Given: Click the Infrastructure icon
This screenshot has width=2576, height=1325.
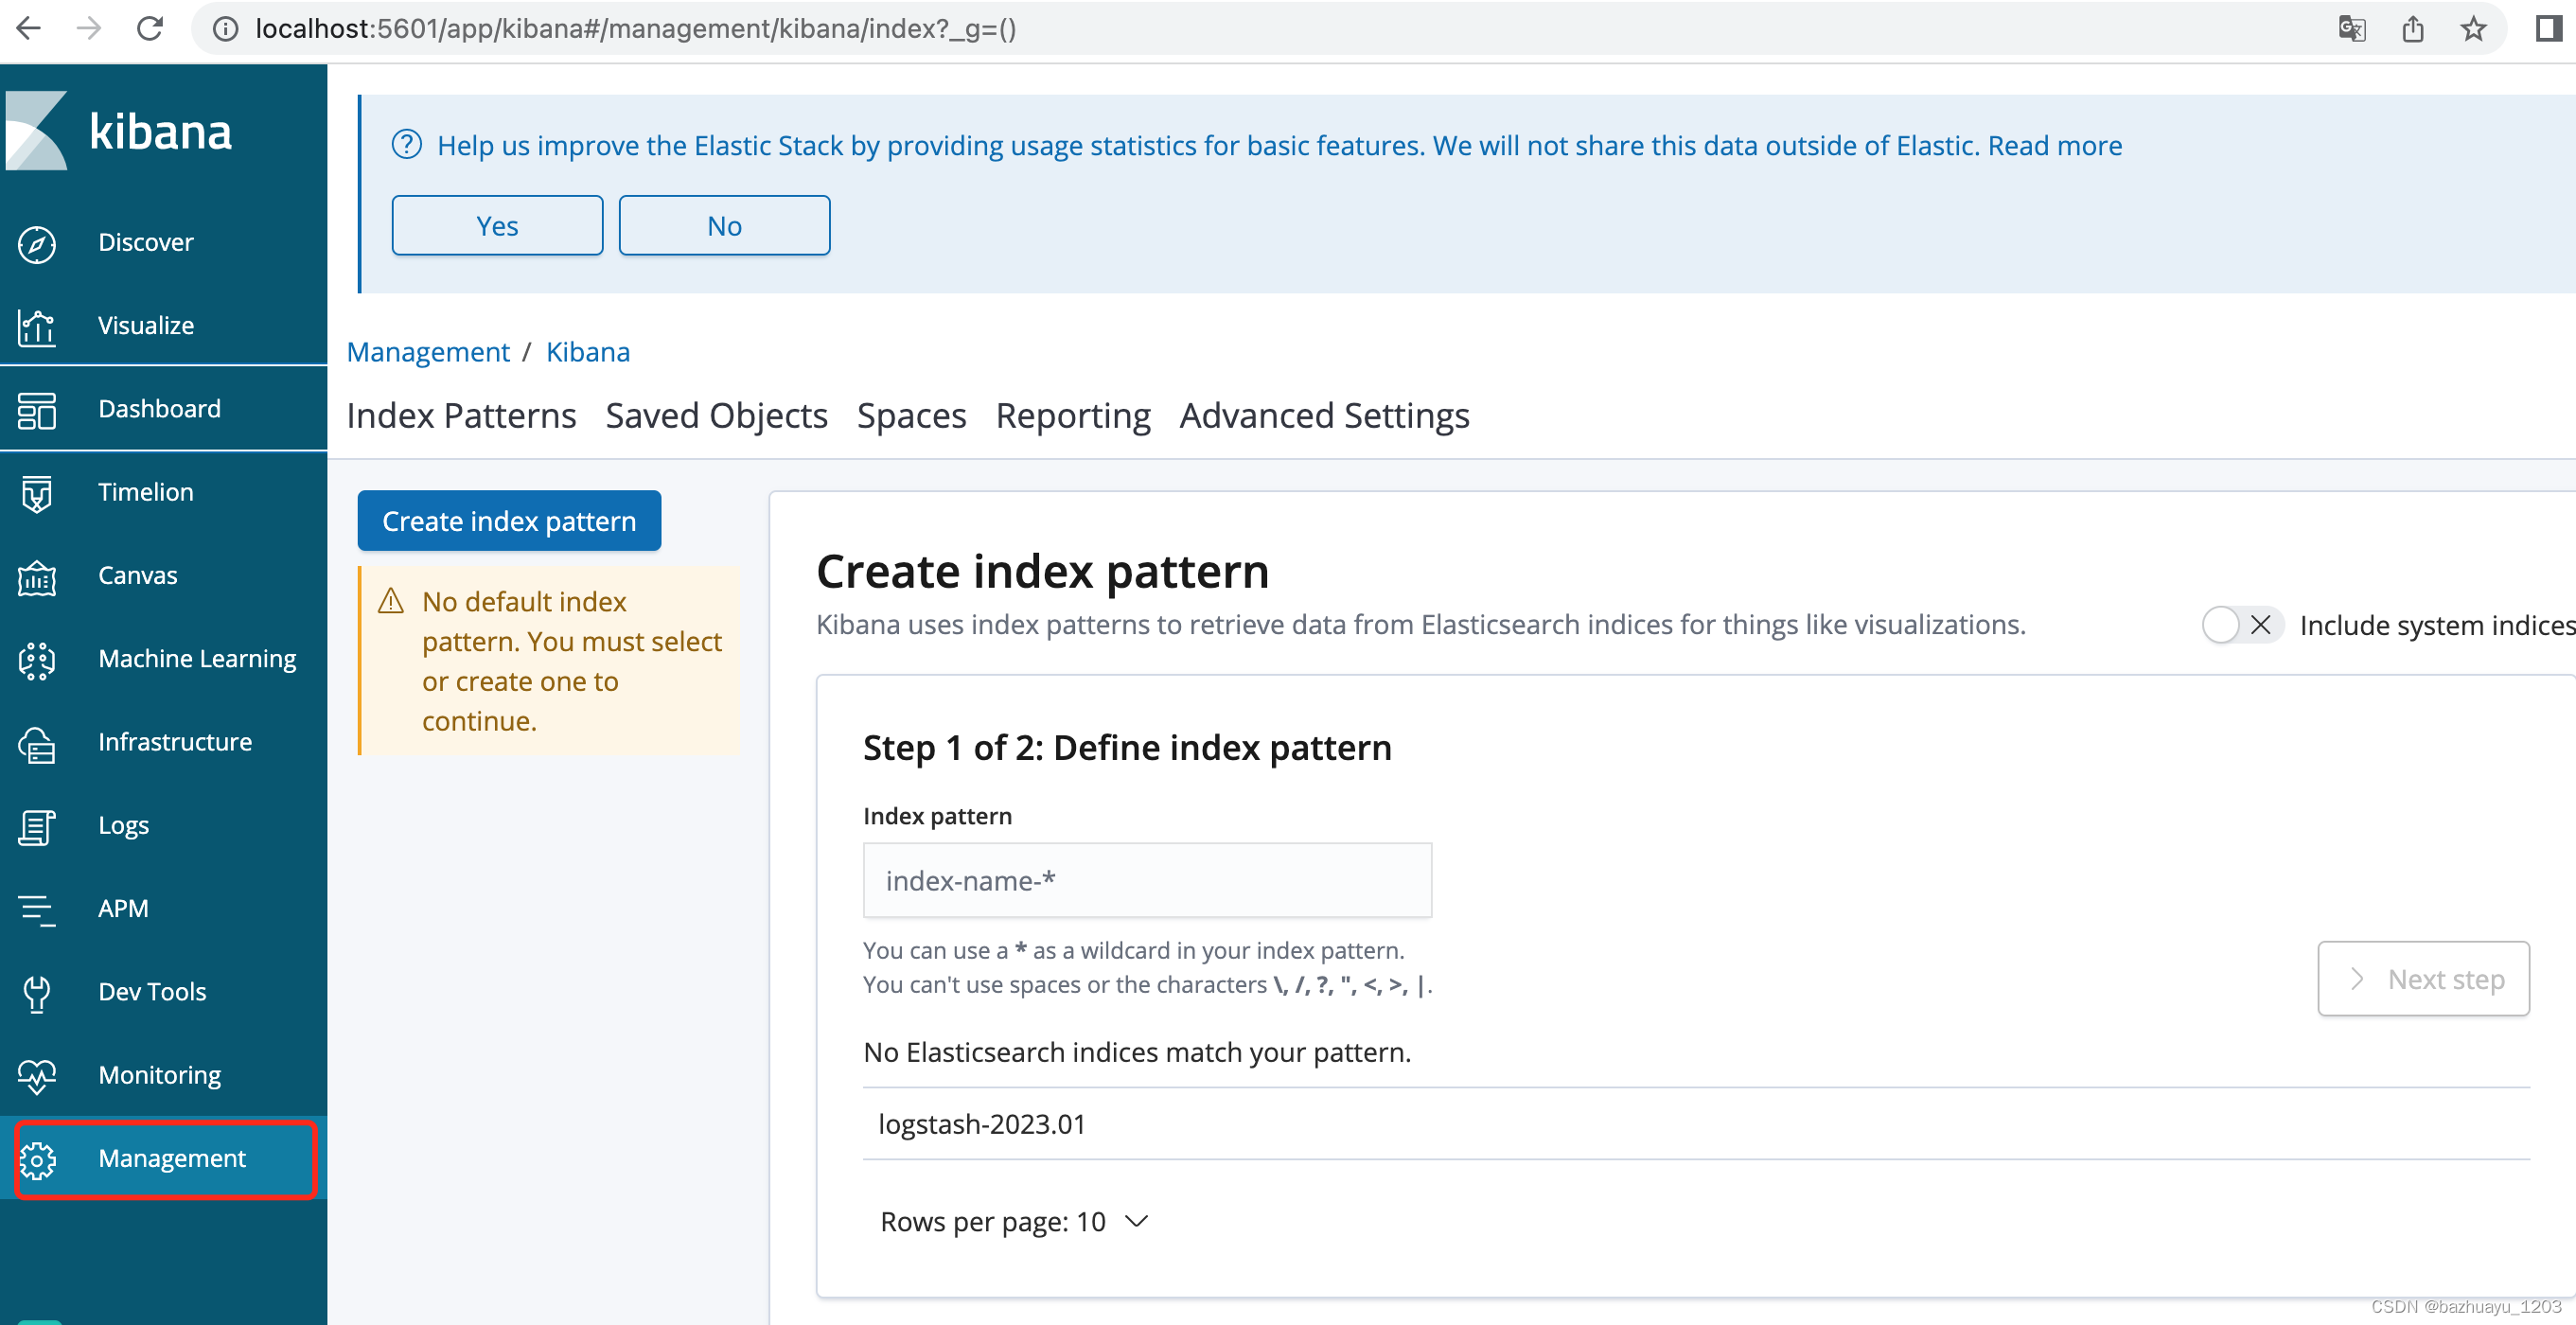Looking at the screenshot, I should point(37,744).
